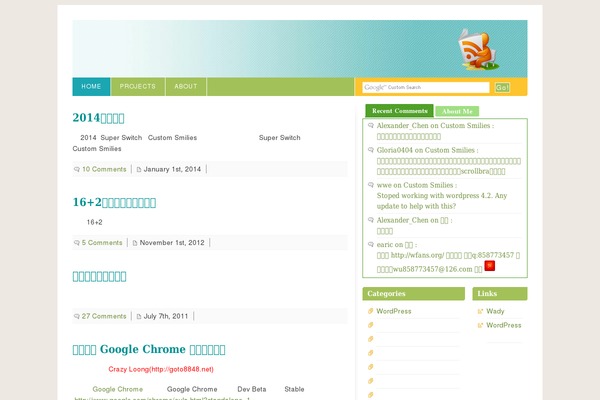
Task: Click page icon beside January 1st, 2014
Action: tap(139, 169)
